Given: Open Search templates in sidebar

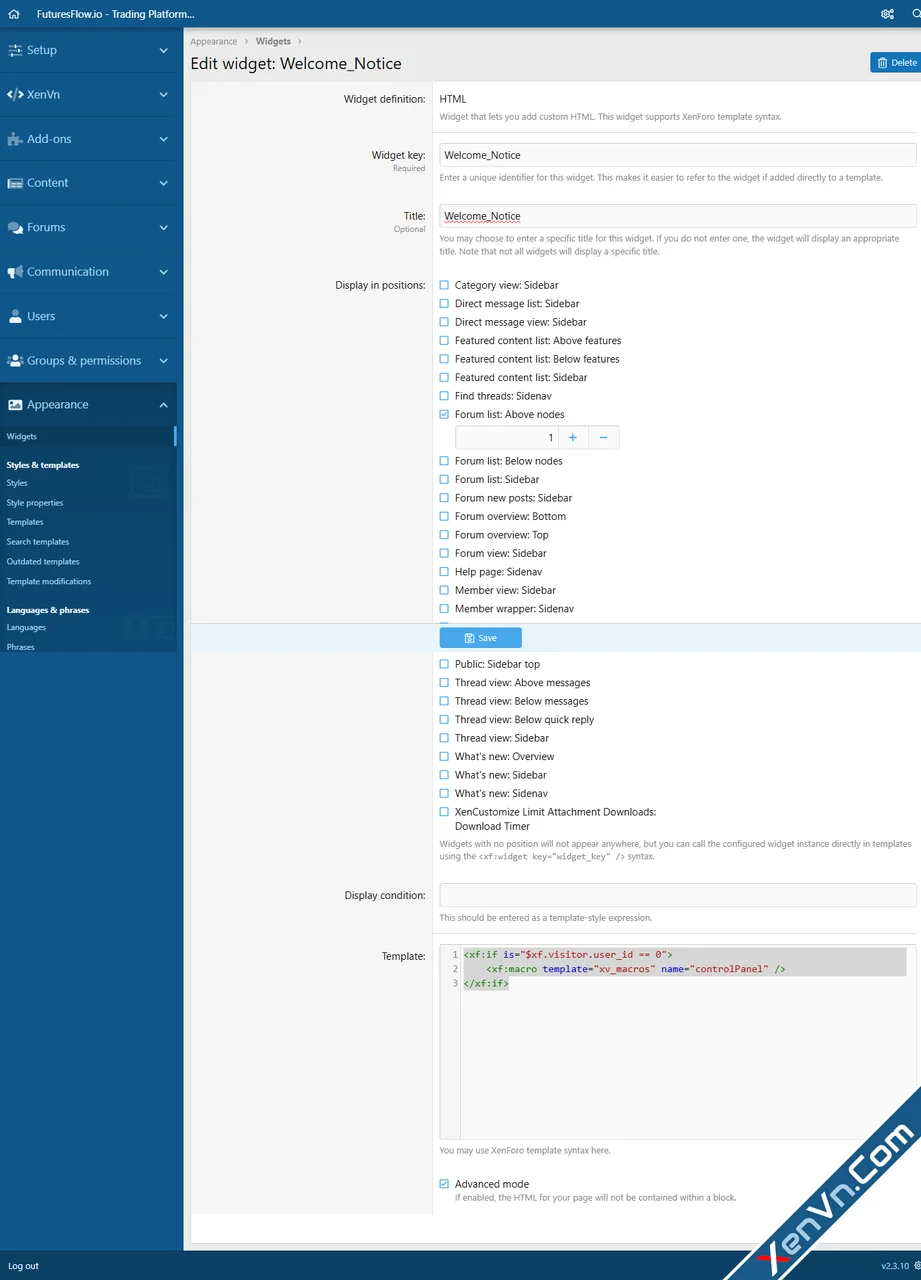Looking at the screenshot, I should (x=38, y=542).
